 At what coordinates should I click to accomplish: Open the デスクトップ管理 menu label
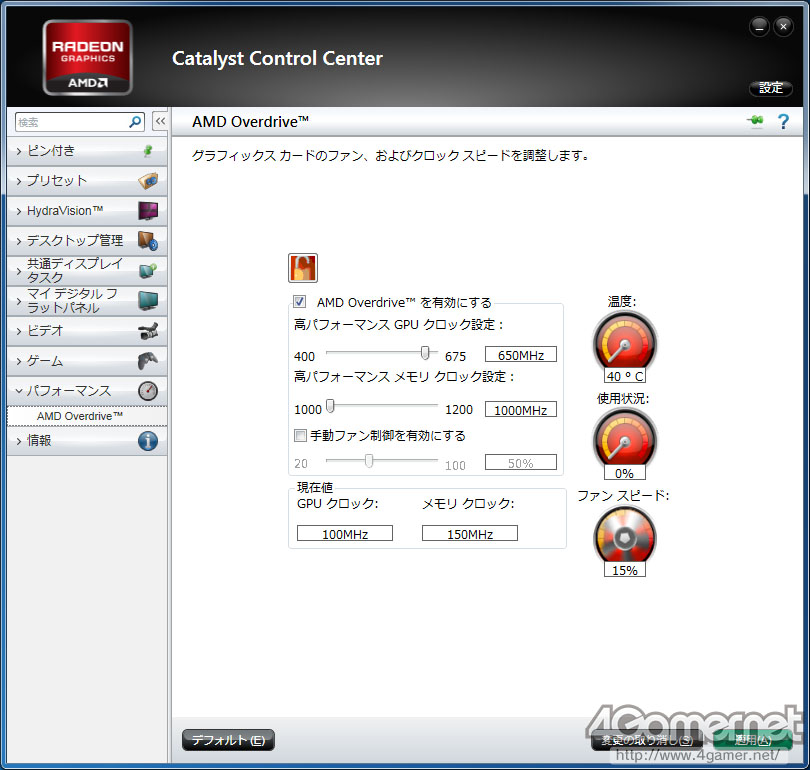(75, 241)
